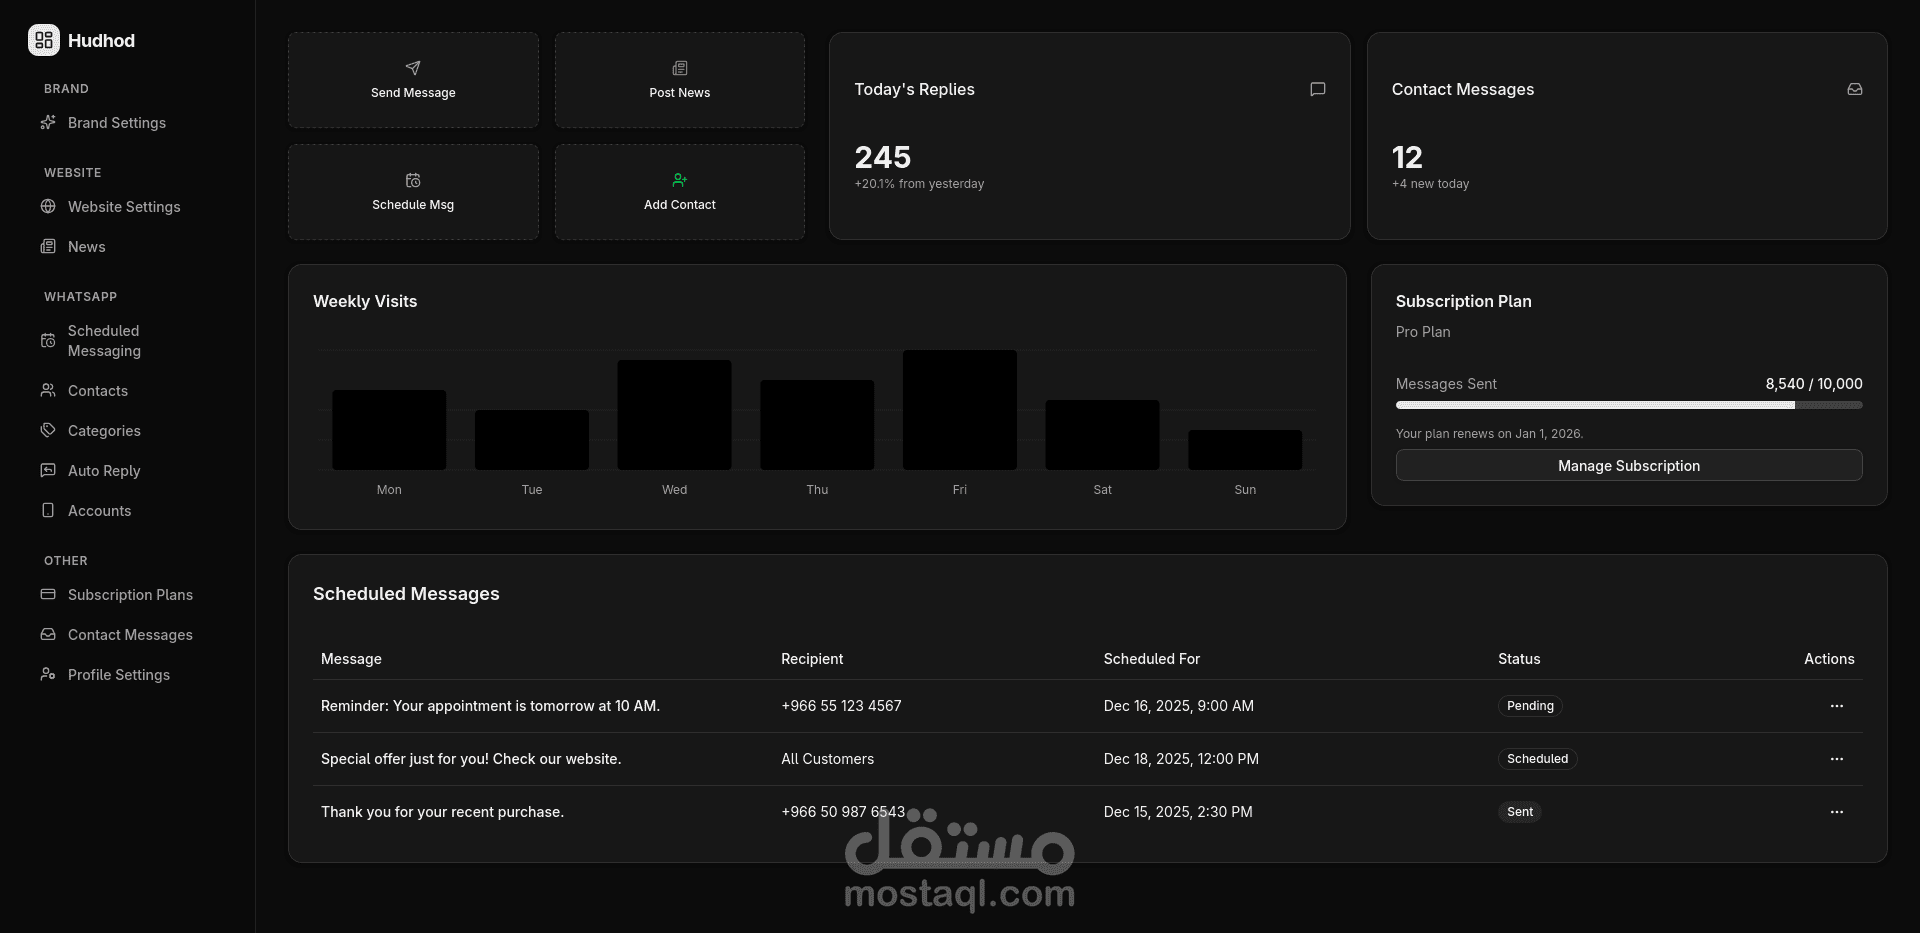
Task: Select the Auto Reply sidebar icon
Action: coord(48,470)
